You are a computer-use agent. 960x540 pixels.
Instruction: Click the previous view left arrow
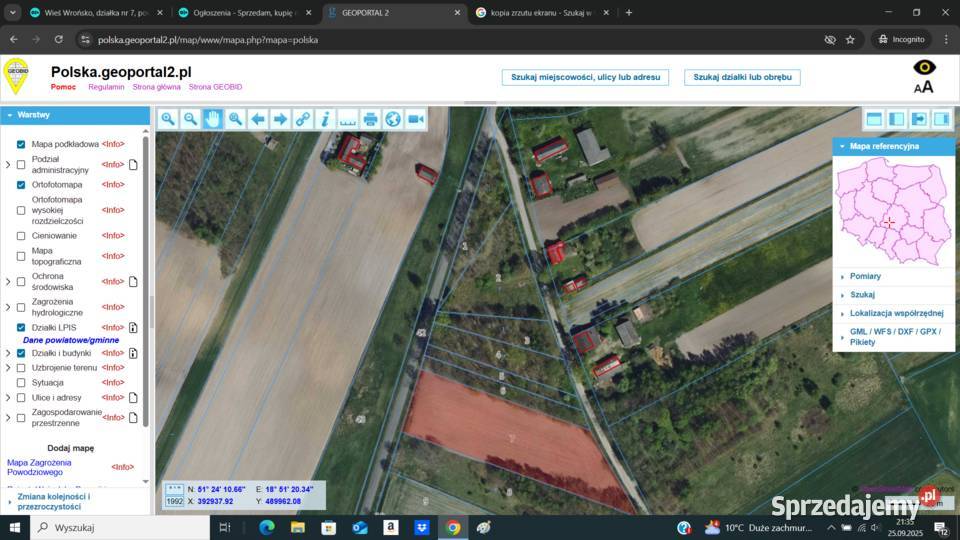click(x=258, y=119)
